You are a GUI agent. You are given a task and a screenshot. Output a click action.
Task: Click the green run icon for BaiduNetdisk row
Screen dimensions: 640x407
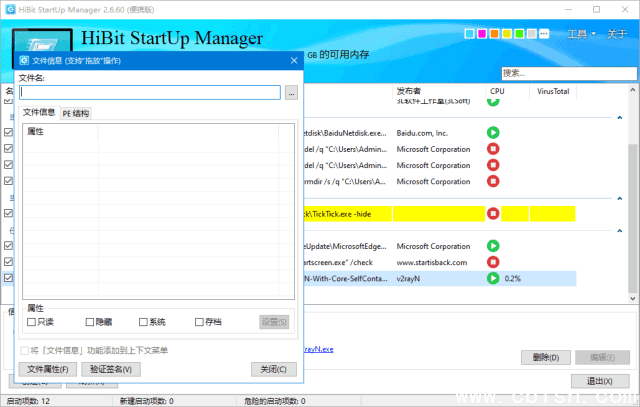(x=493, y=133)
